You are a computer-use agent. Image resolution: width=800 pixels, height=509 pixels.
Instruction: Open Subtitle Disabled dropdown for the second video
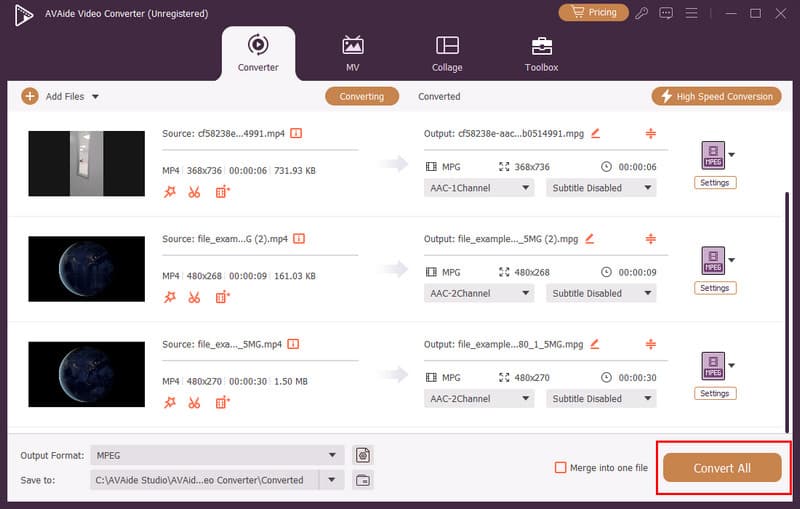pos(600,293)
